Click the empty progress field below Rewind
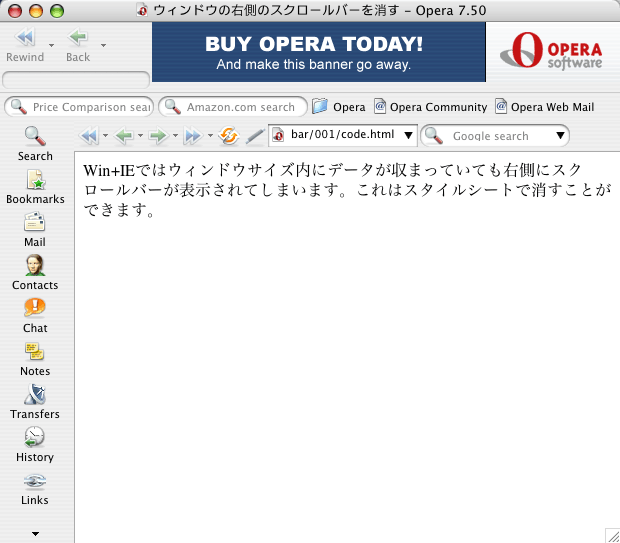The height and width of the screenshot is (543, 620). (x=76, y=80)
